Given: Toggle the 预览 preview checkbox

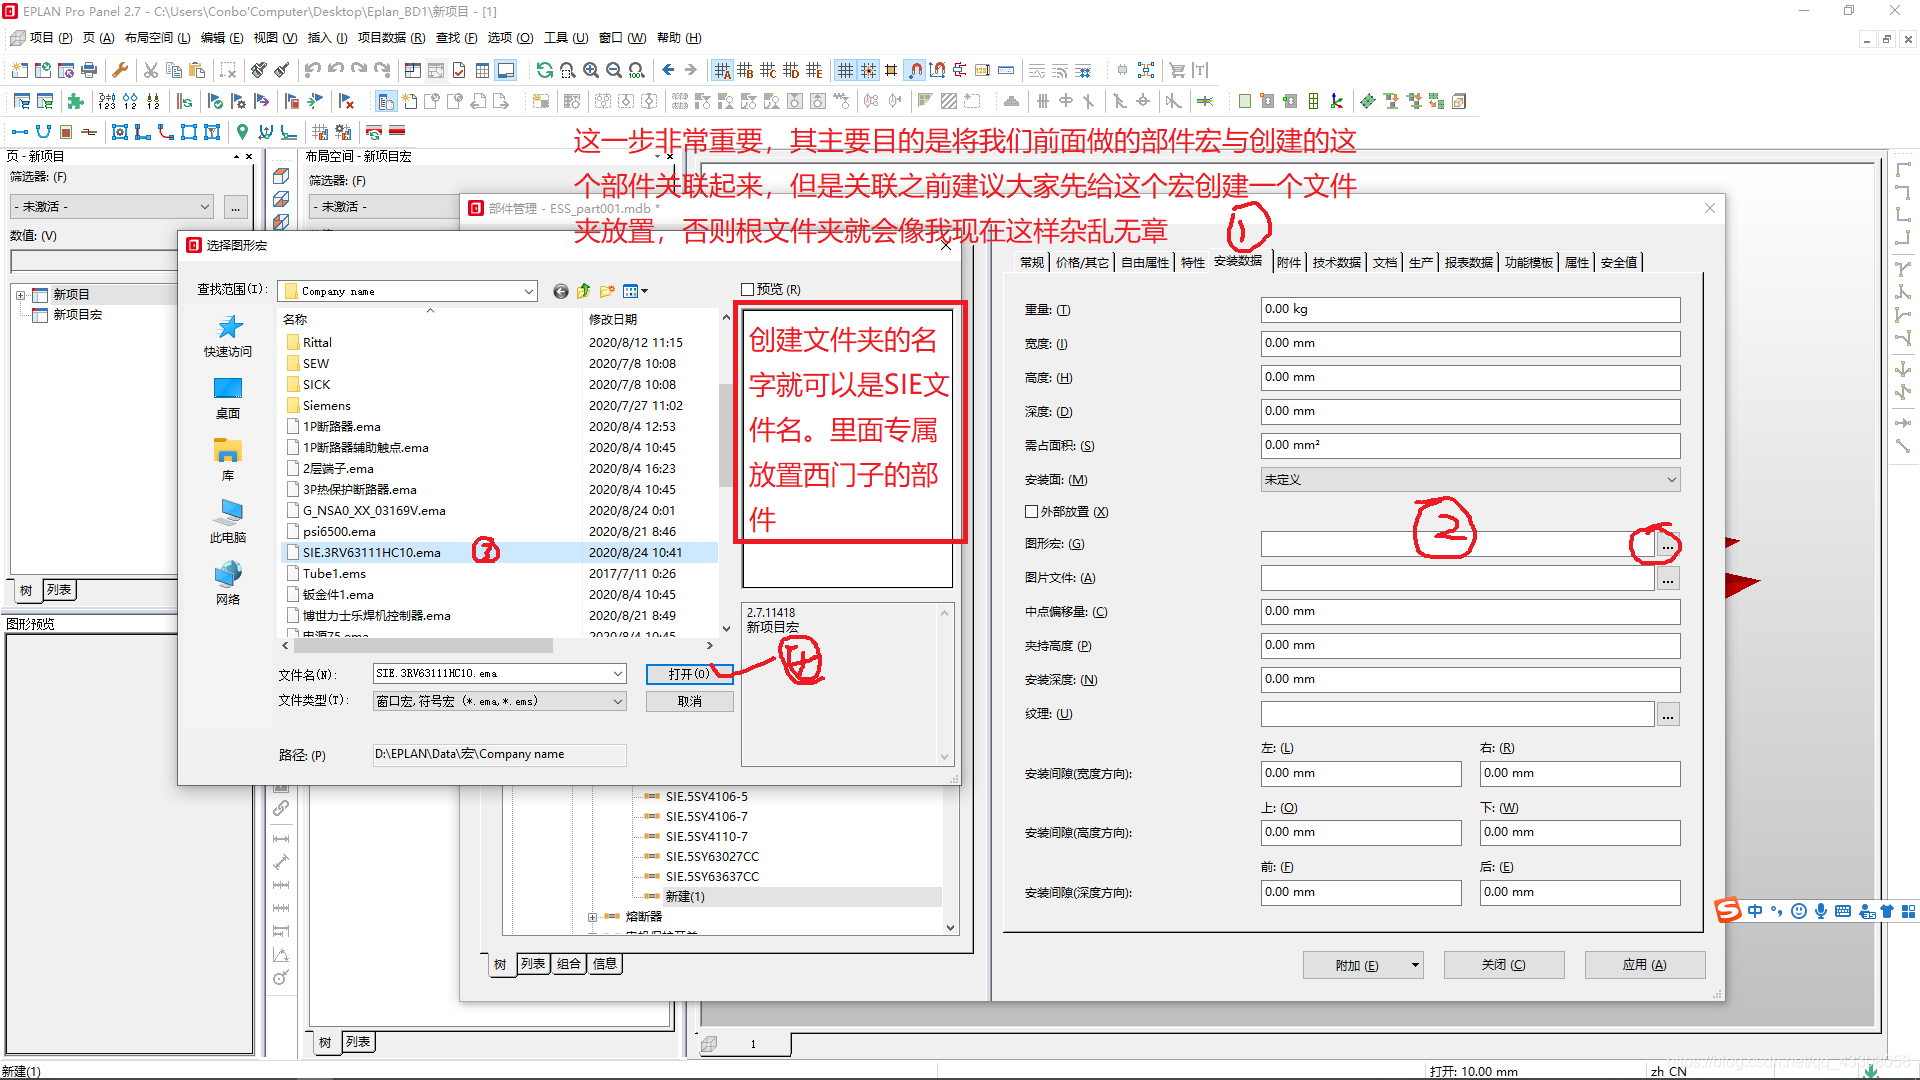Looking at the screenshot, I should click(748, 290).
